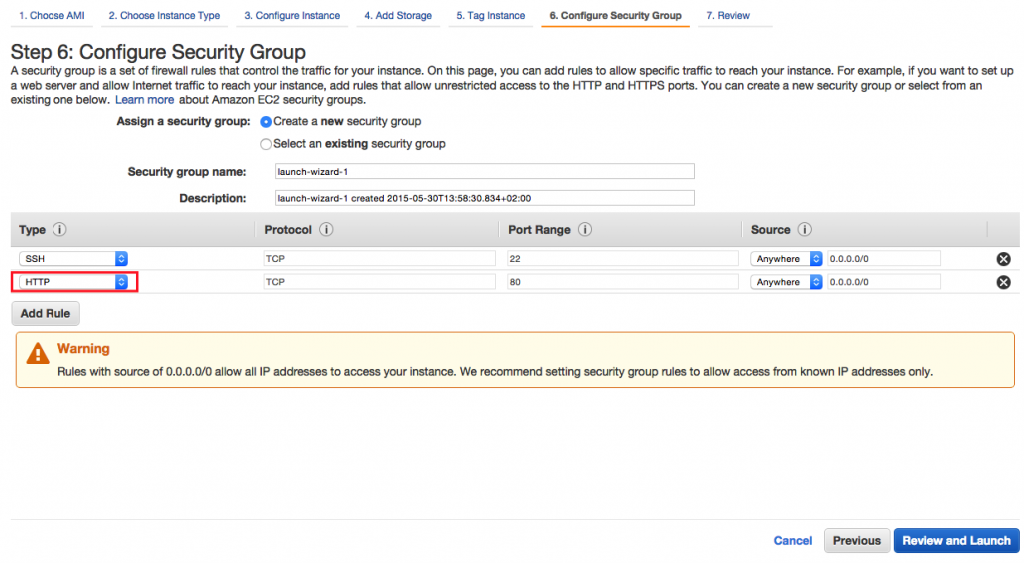1024x563 pixels.
Task: Click the info icon next to Port Range
Action: pyautogui.click(x=585, y=230)
